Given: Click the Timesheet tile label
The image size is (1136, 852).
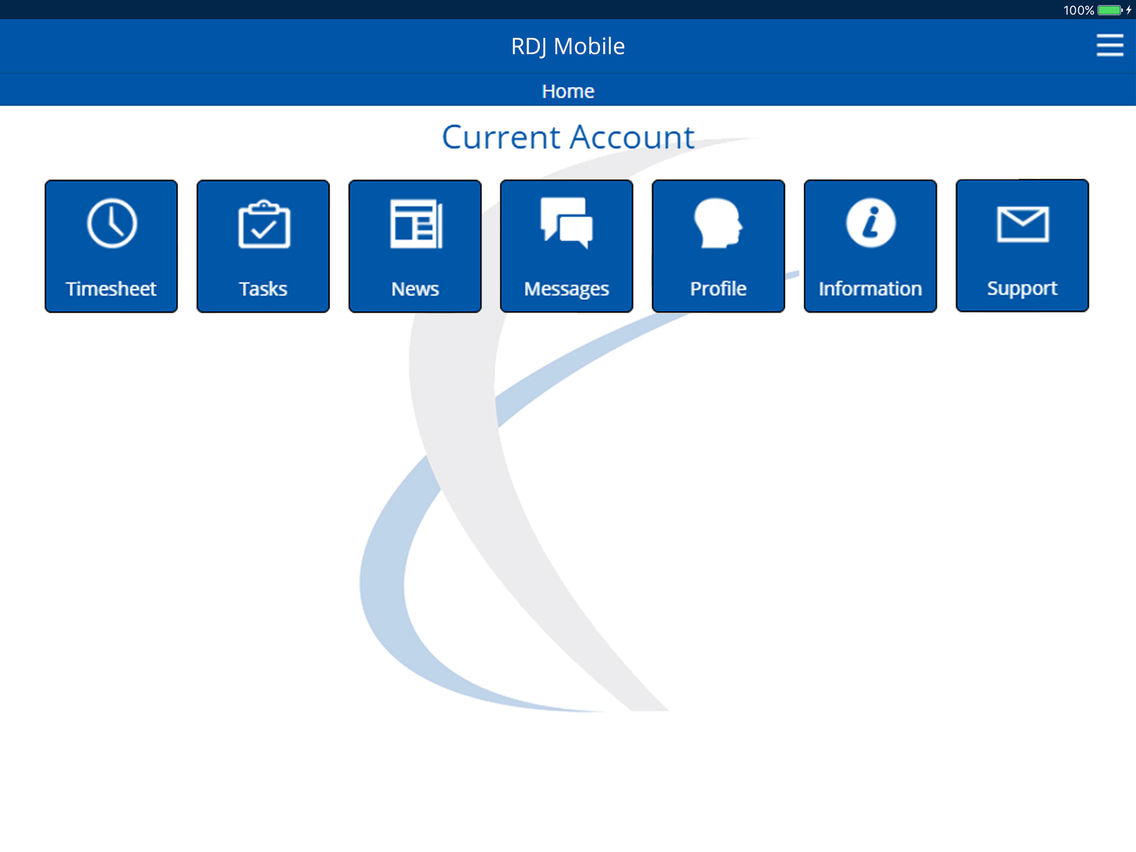Looking at the screenshot, I should [111, 288].
